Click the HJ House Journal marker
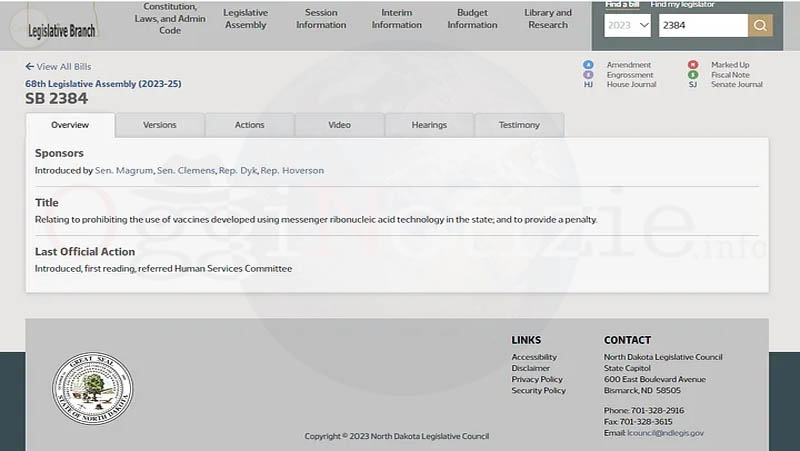 pos(588,85)
